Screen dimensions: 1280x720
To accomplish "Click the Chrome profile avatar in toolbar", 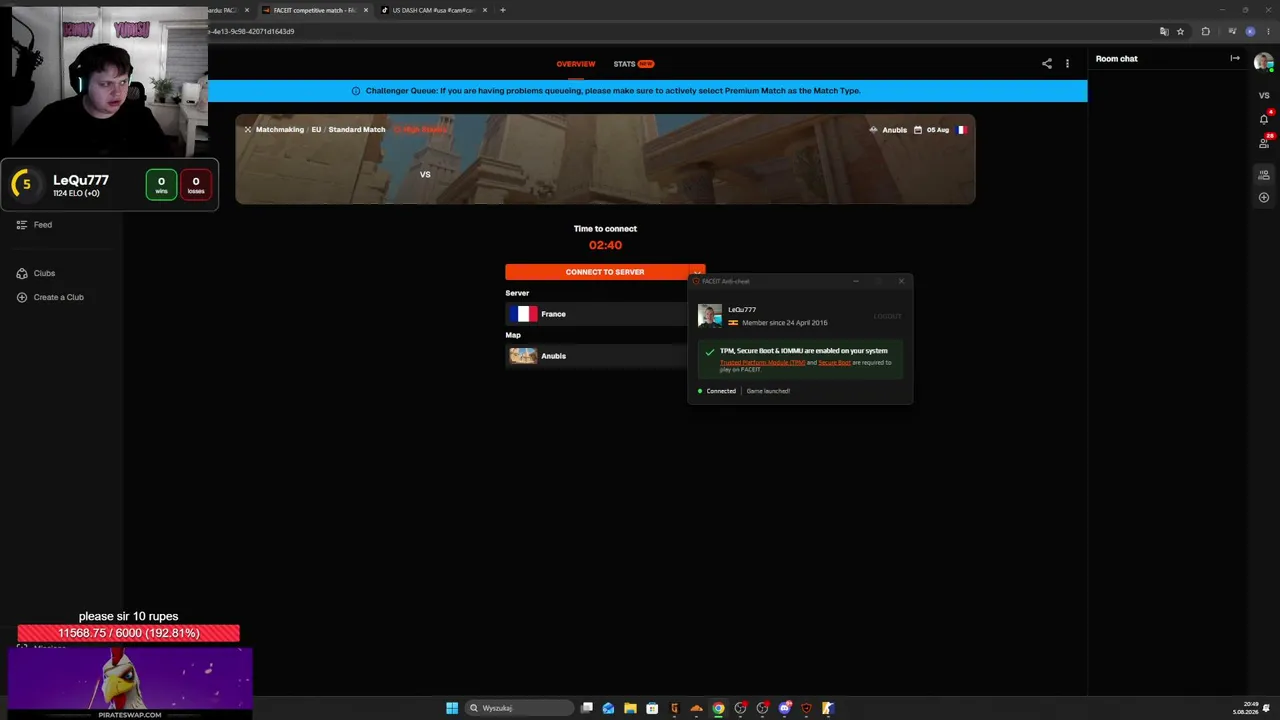I will coord(1250,31).
